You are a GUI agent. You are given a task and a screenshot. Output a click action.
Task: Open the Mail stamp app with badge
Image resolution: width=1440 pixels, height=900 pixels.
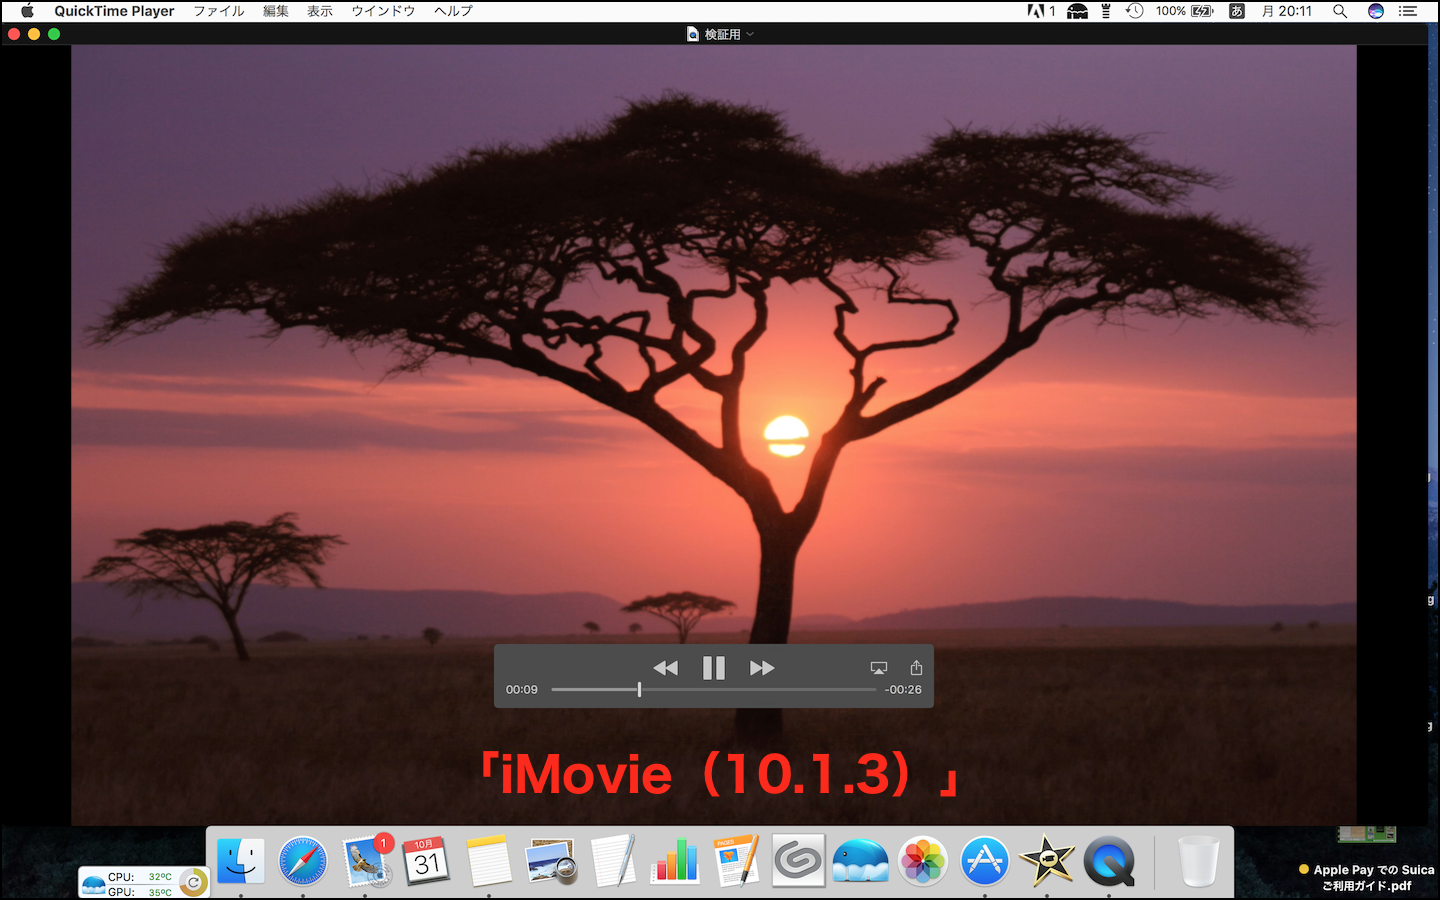tap(366, 861)
